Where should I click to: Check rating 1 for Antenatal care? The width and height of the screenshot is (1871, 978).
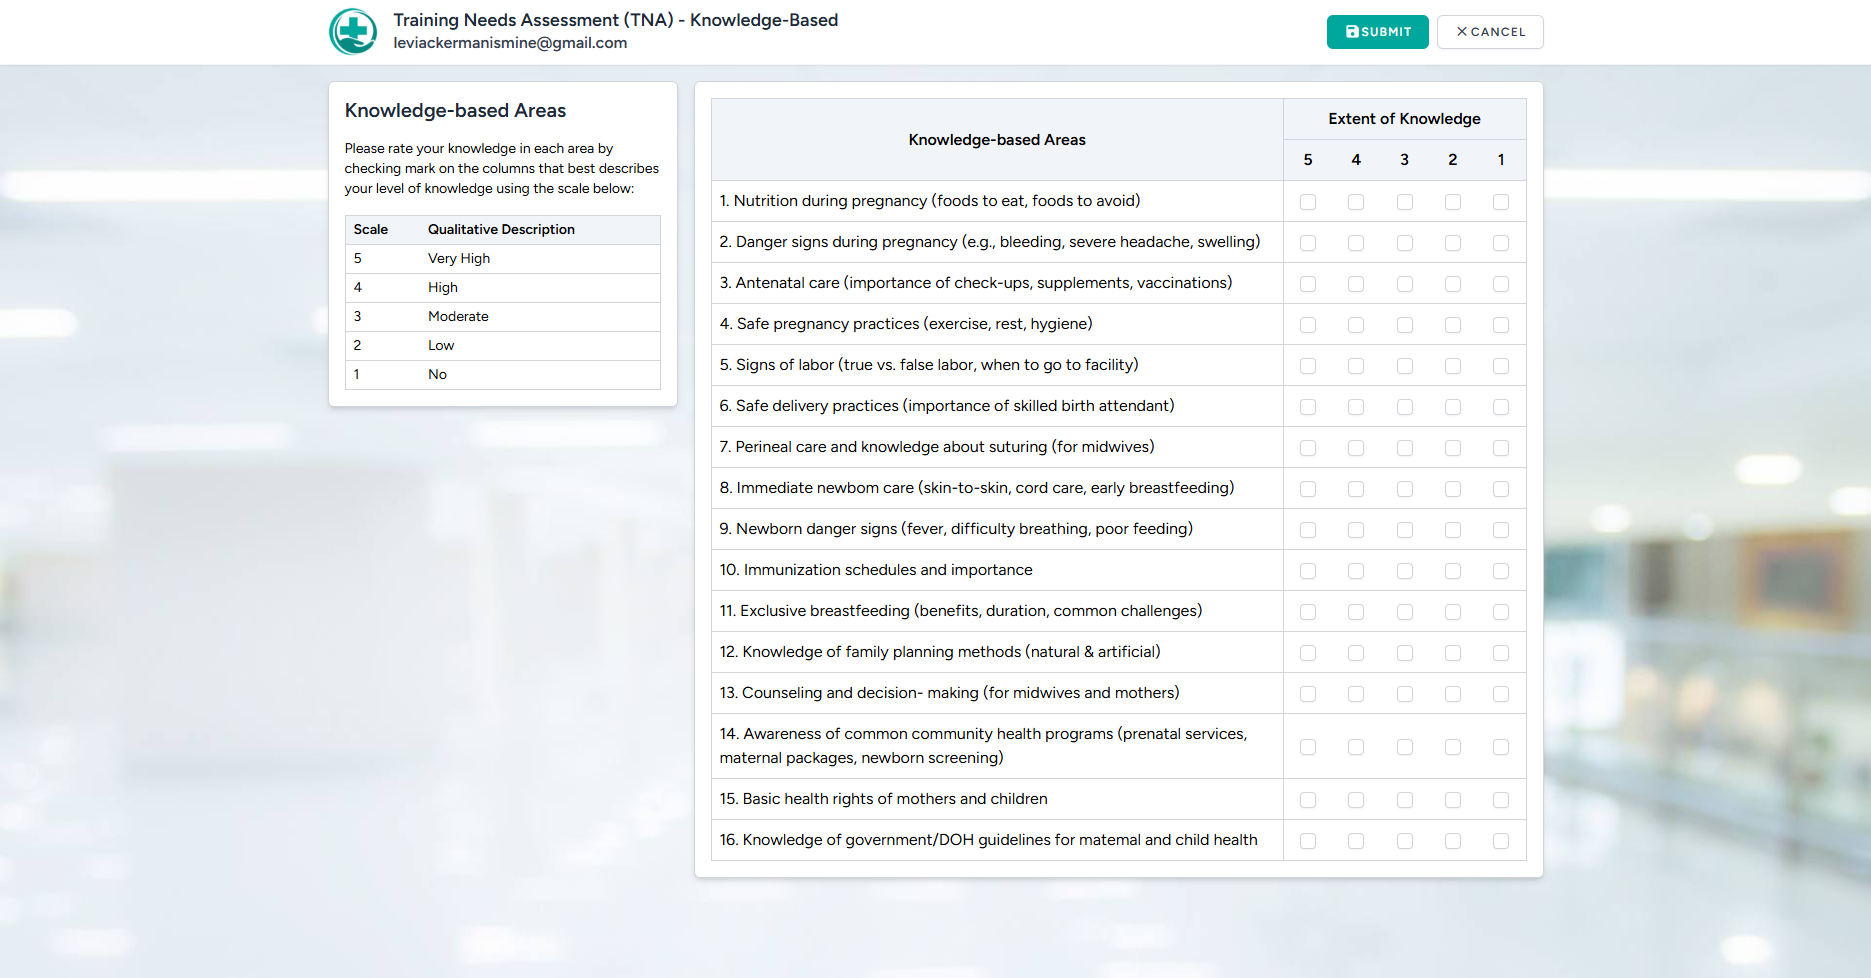(x=1500, y=283)
